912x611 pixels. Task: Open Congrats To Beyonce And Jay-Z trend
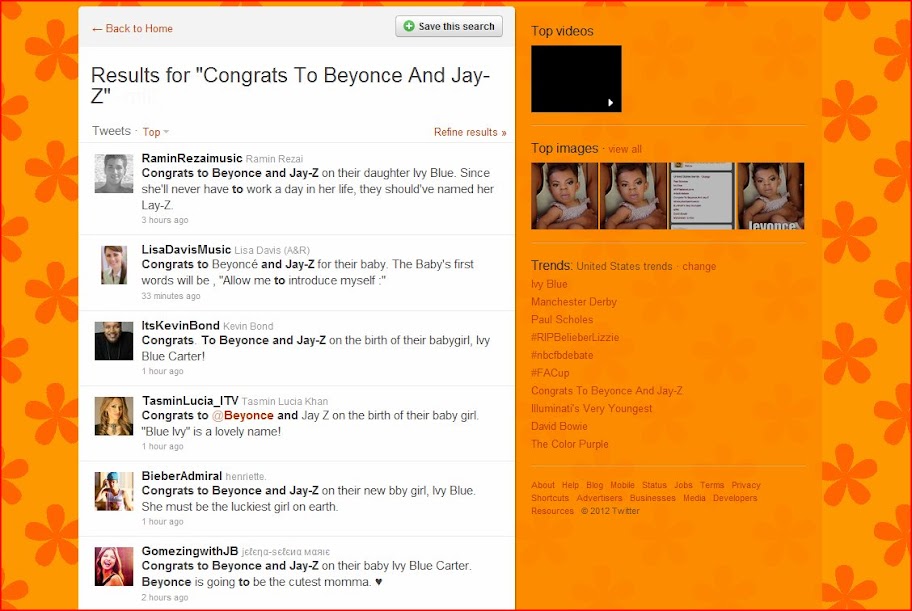click(x=607, y=391)
